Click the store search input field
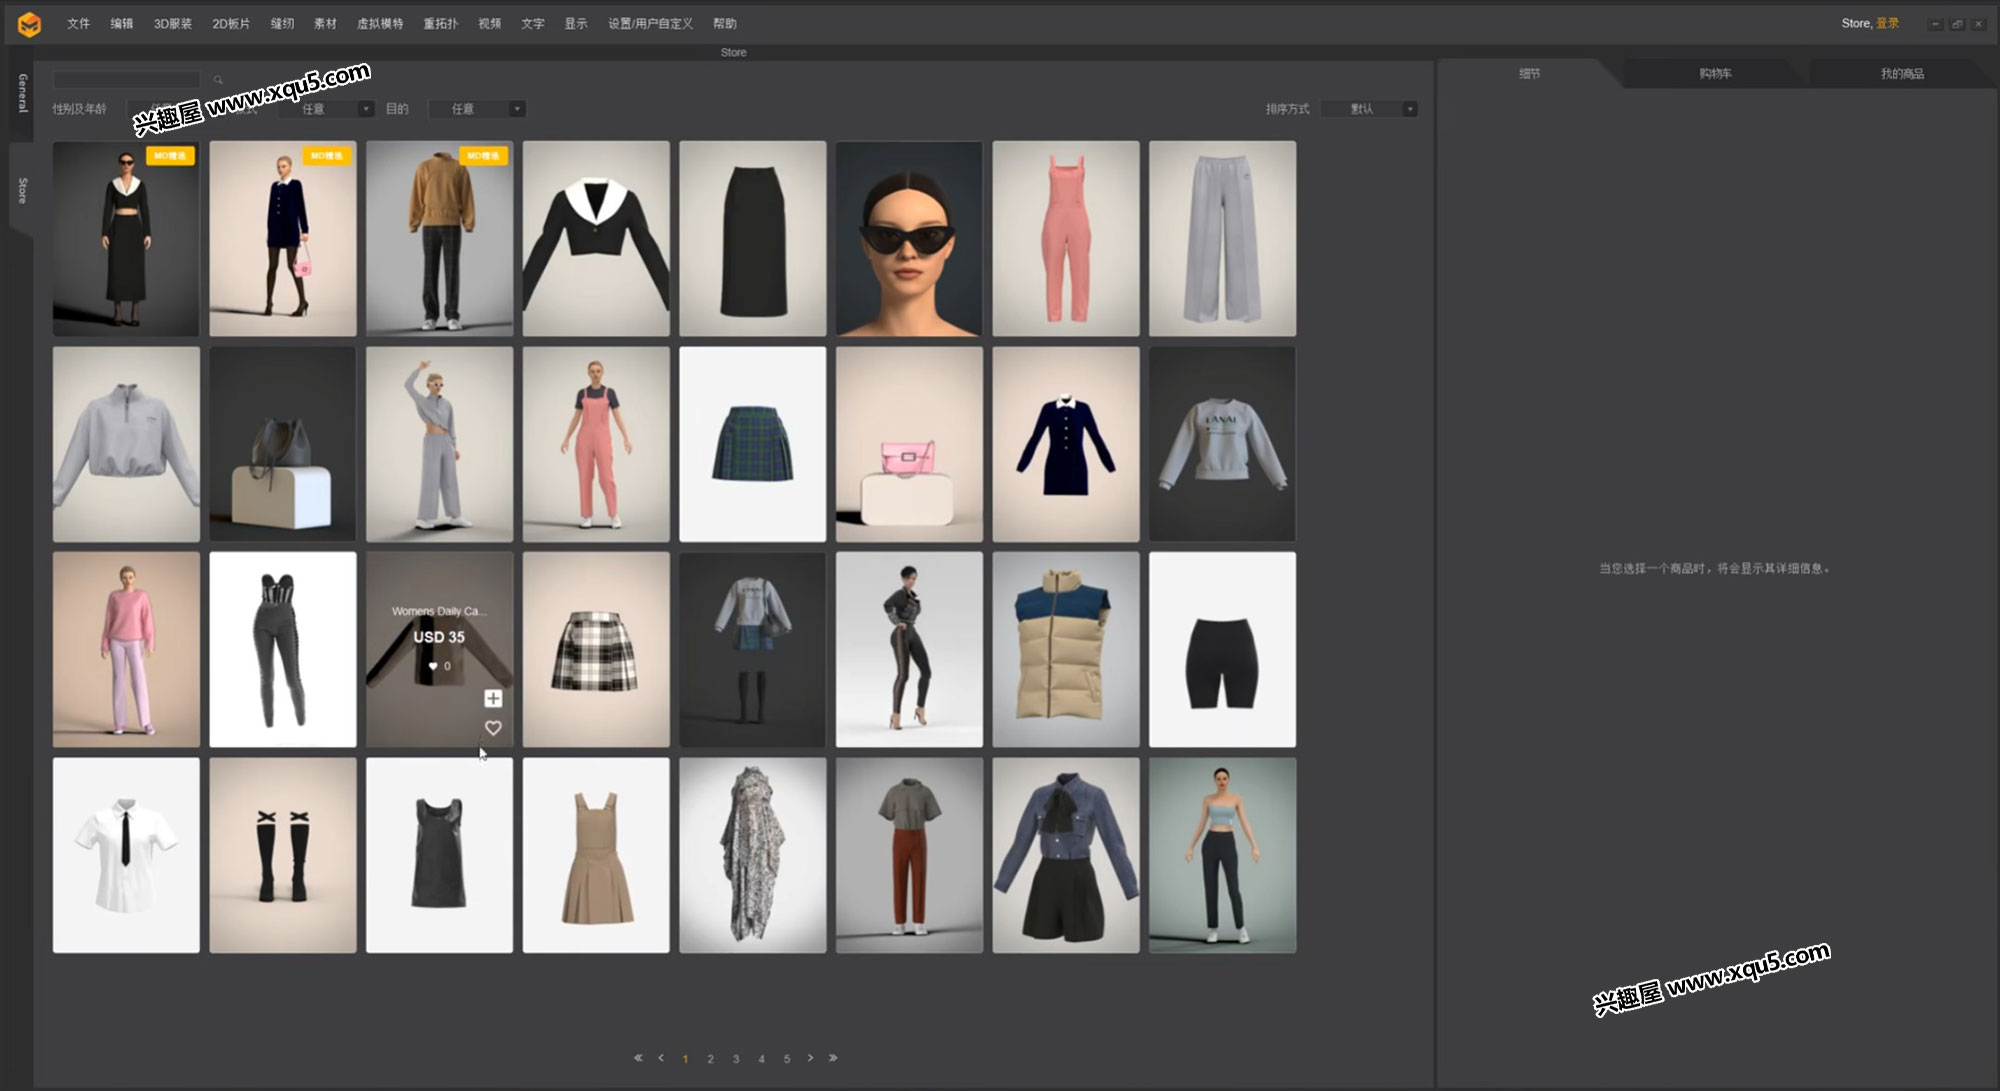This screenshot has width=2000, height=1091. click(127, 80)
